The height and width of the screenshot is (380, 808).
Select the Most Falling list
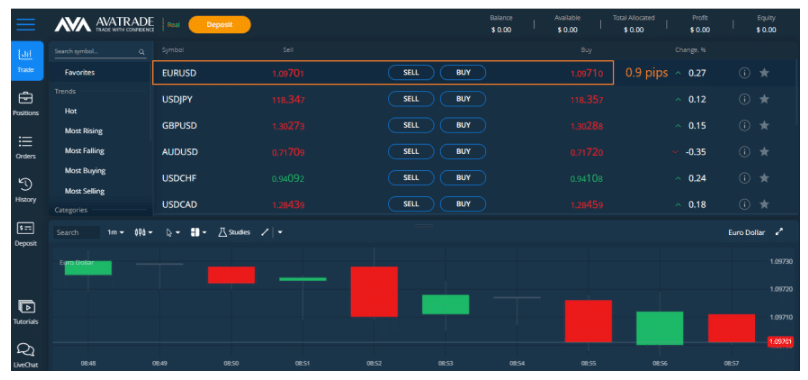point(85,151)
